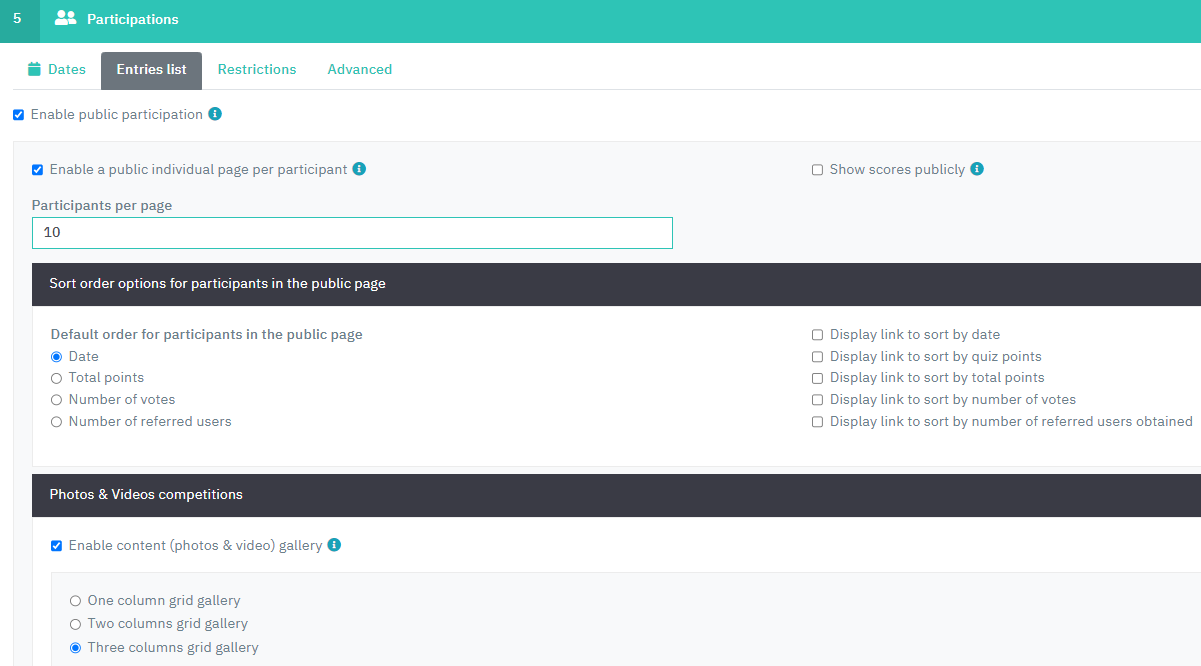Click info icon next to Show scores publicly

click(977, 169)
